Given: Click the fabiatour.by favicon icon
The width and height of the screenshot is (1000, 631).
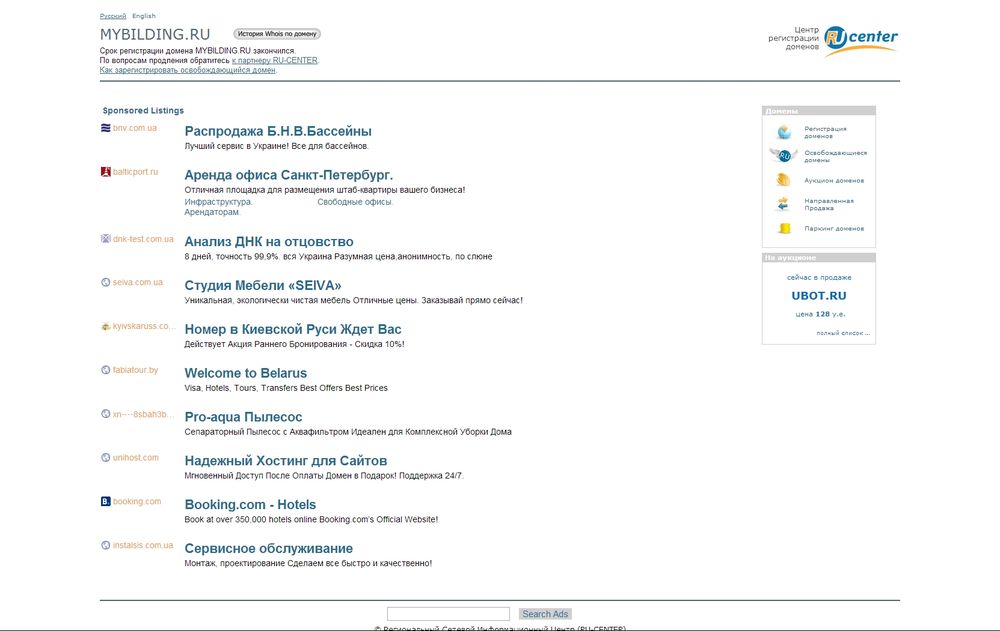Looking at the screenshot, I should pyautogui.click(x=105, y=370).
